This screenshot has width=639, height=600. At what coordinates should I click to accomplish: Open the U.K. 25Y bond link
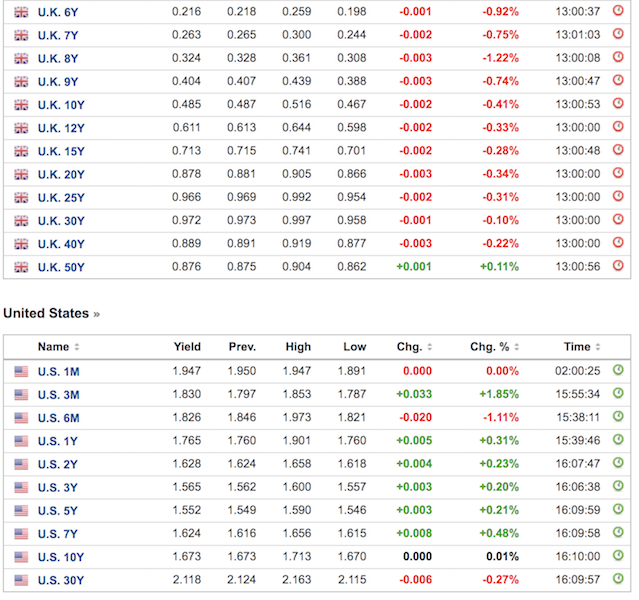click(61, 198)
